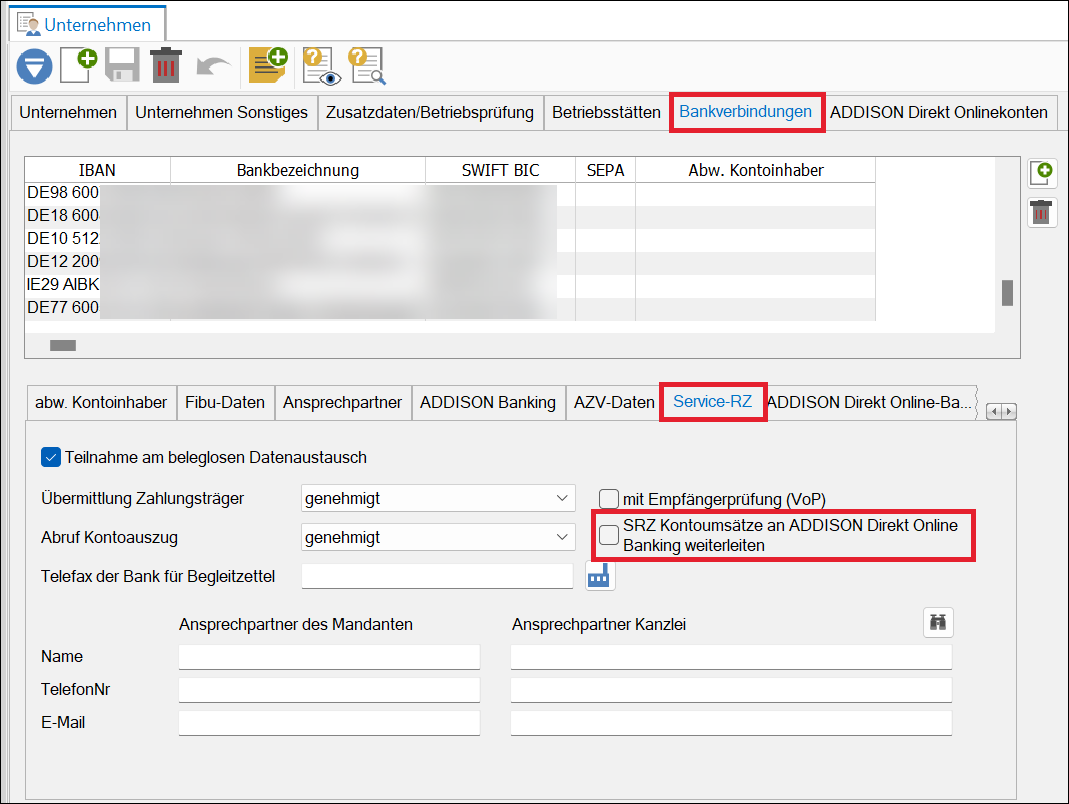1069x804 pixels.
Task: Delete record using toolbar trash icon
Action: pyautogui.click(x=166, y=65)
